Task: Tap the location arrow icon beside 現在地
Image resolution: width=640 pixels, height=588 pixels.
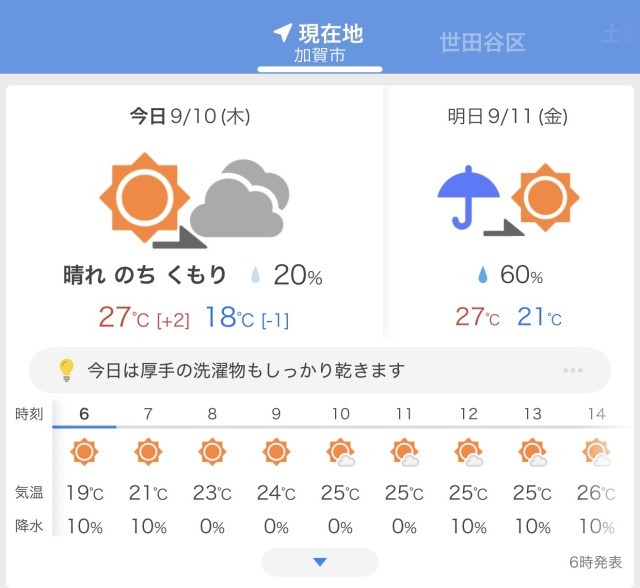Action: [282, 33]
